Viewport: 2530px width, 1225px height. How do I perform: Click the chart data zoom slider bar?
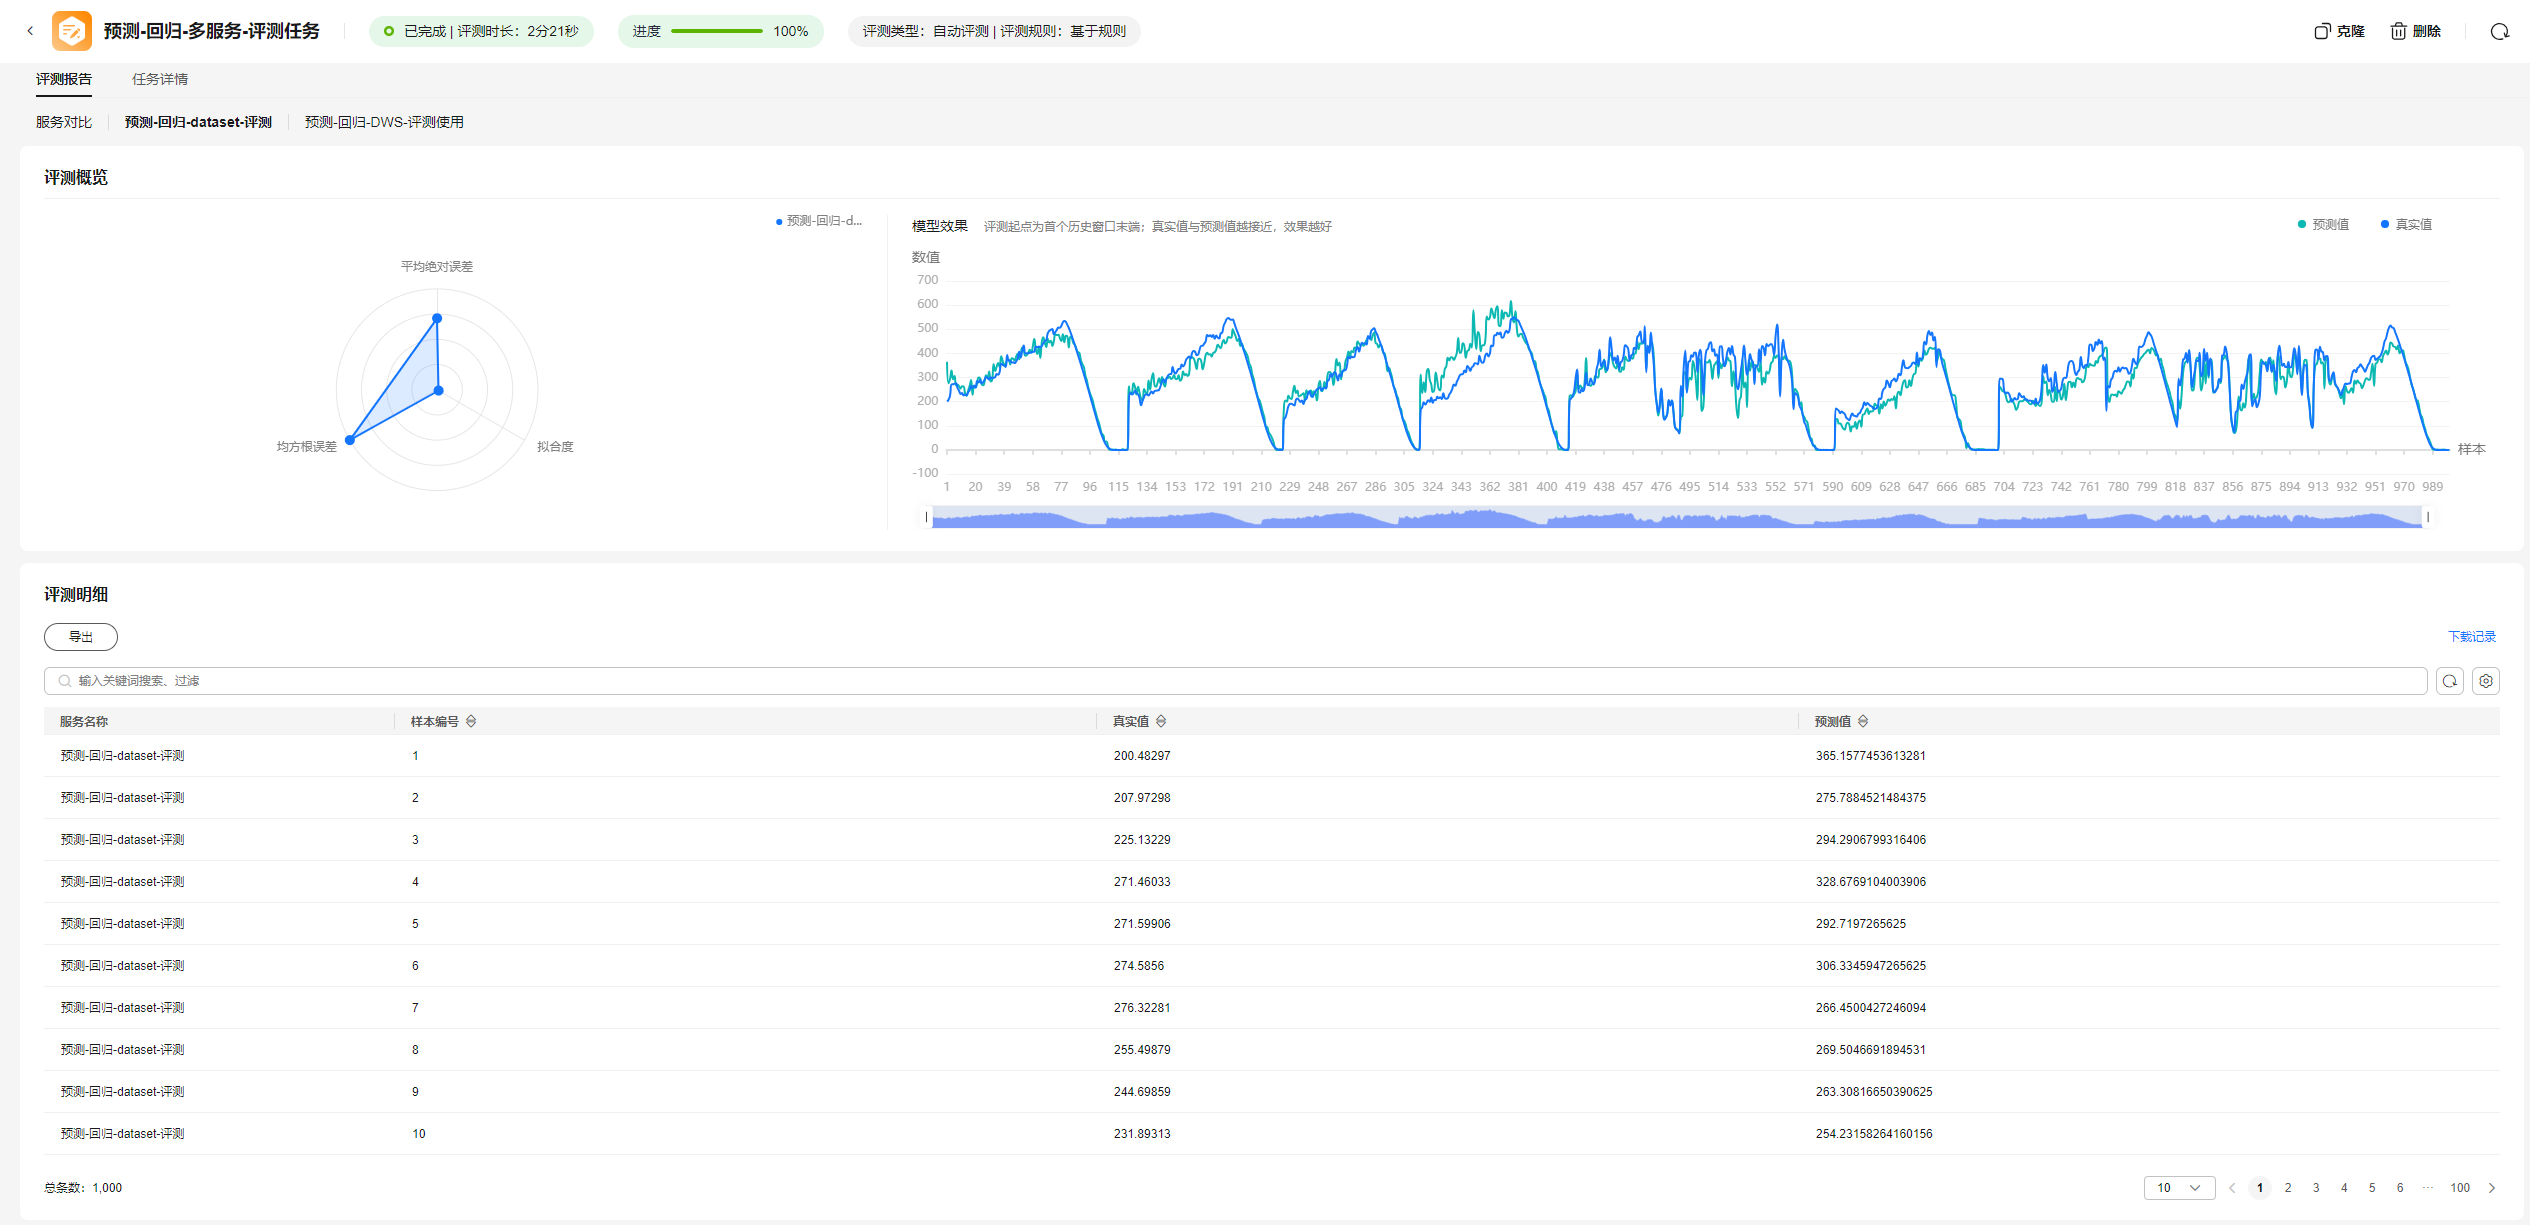(x=1676, y=517)
